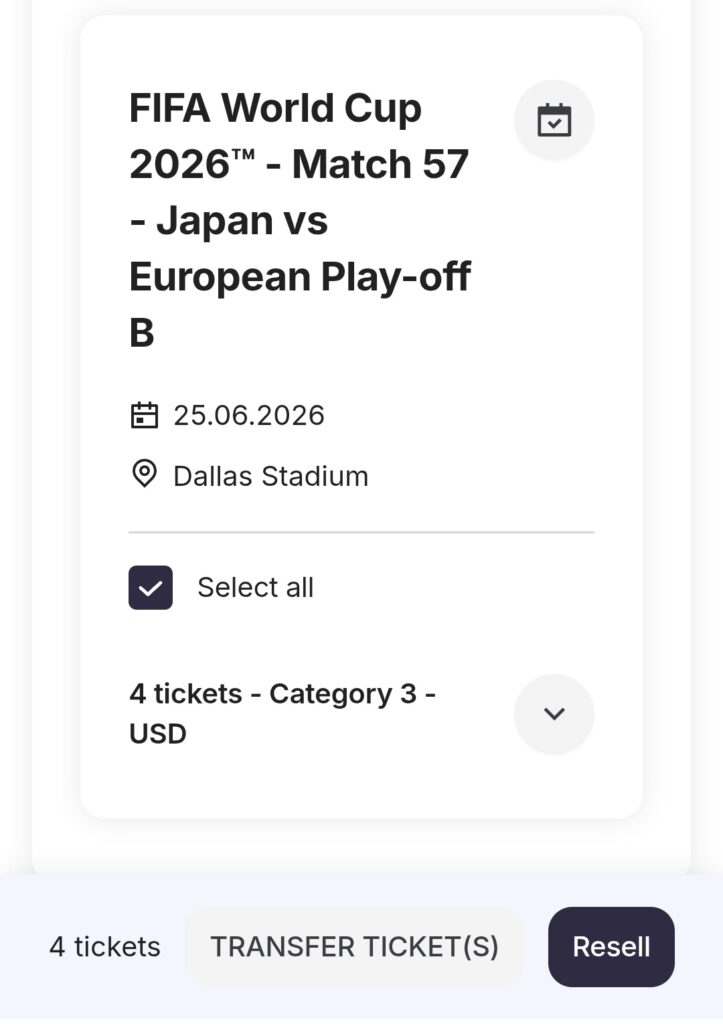
Task: Click the location pin icon
Action: coord(145,474)
